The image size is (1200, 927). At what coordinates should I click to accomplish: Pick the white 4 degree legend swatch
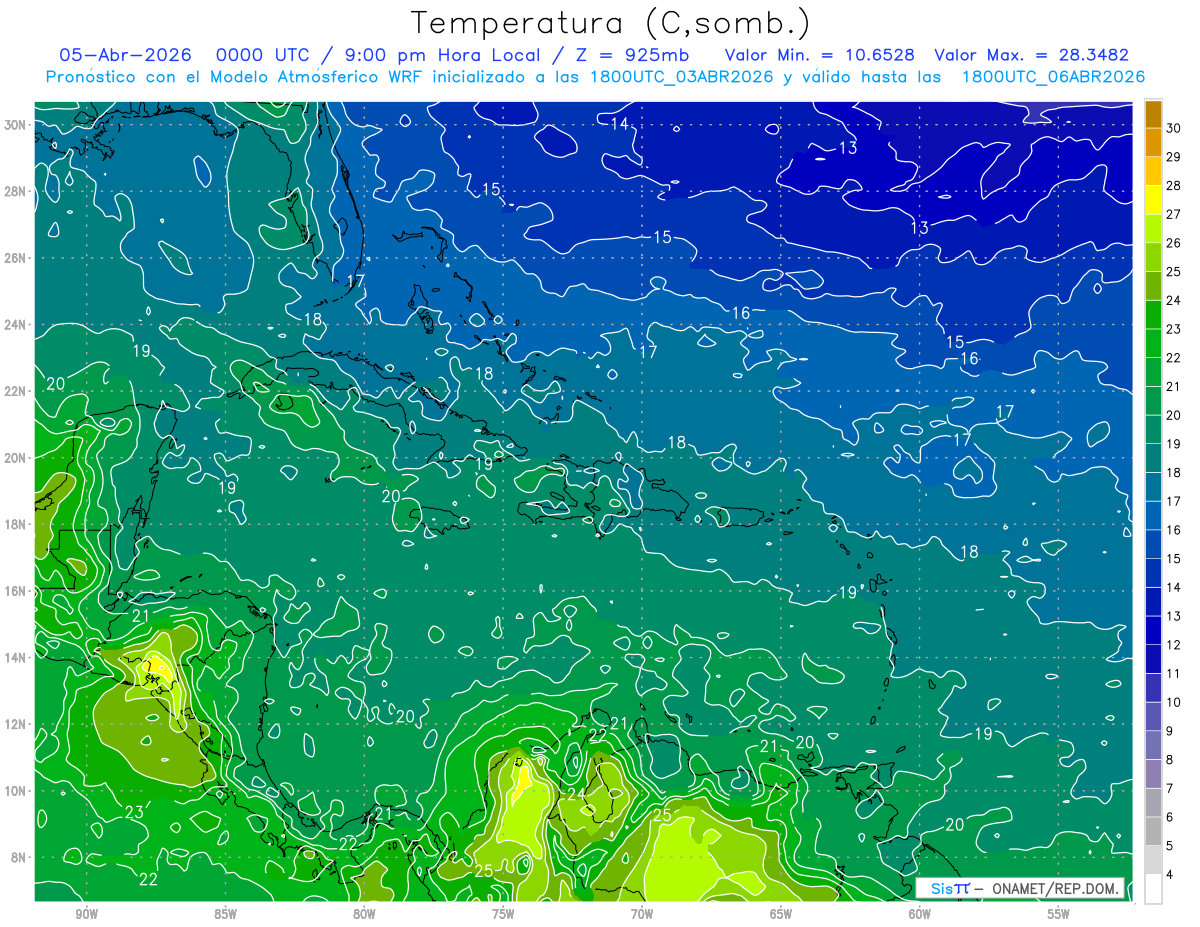pos(1153,889)
